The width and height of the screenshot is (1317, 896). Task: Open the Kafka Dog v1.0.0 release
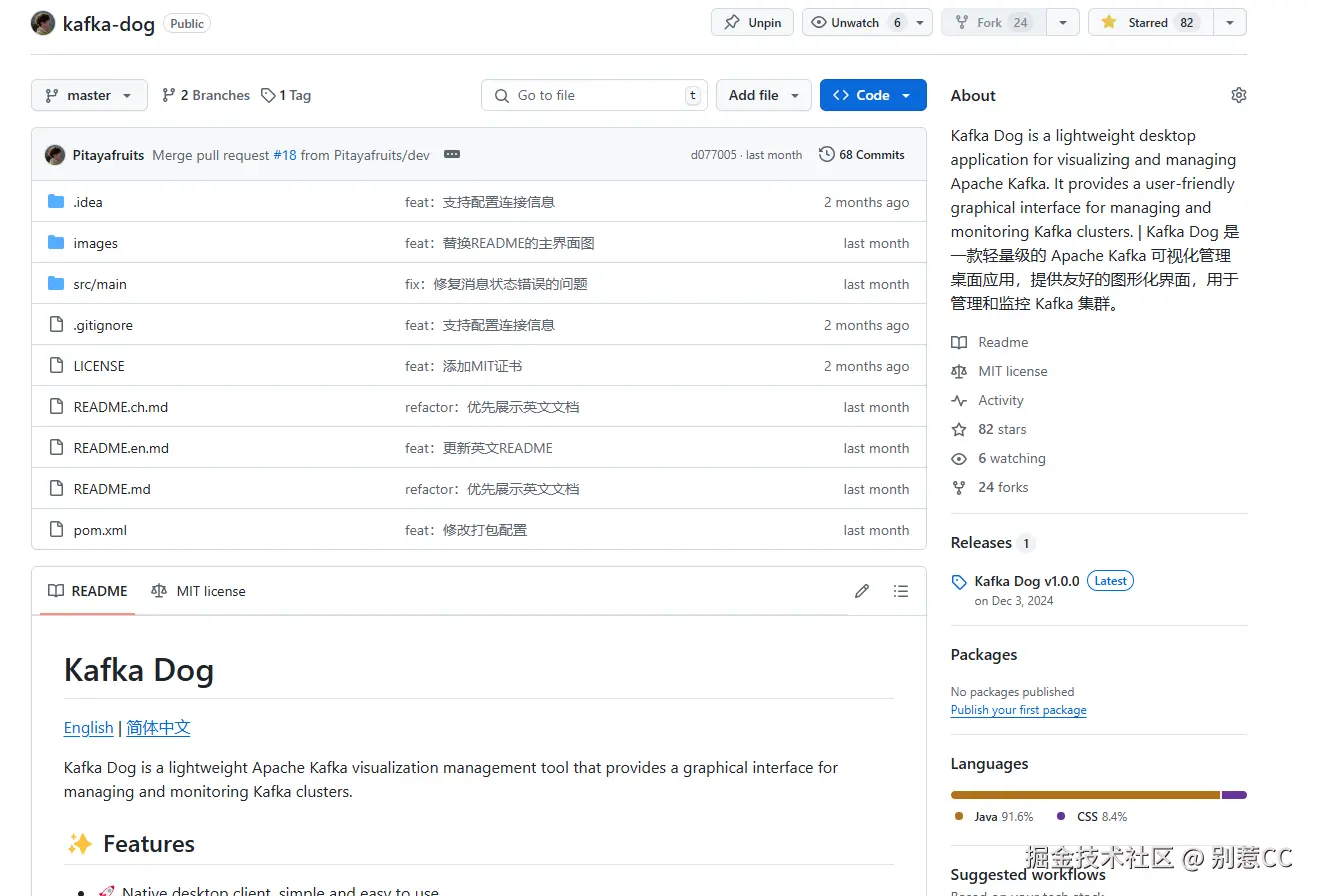1027,581
